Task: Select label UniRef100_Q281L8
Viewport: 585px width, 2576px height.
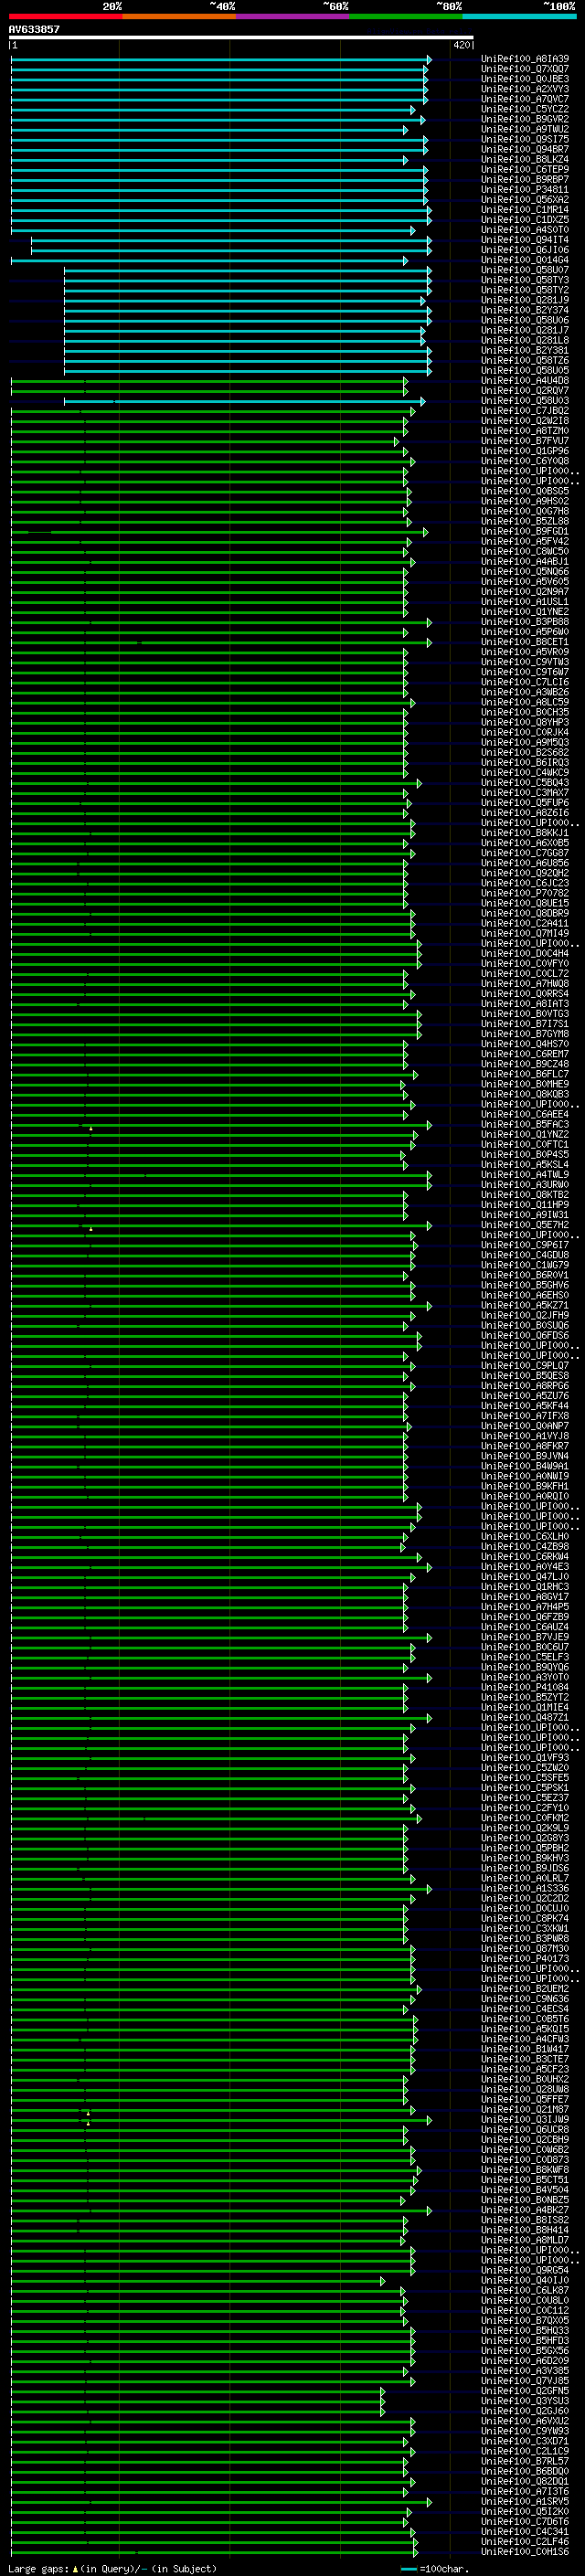Action: [x=525, y=340]
